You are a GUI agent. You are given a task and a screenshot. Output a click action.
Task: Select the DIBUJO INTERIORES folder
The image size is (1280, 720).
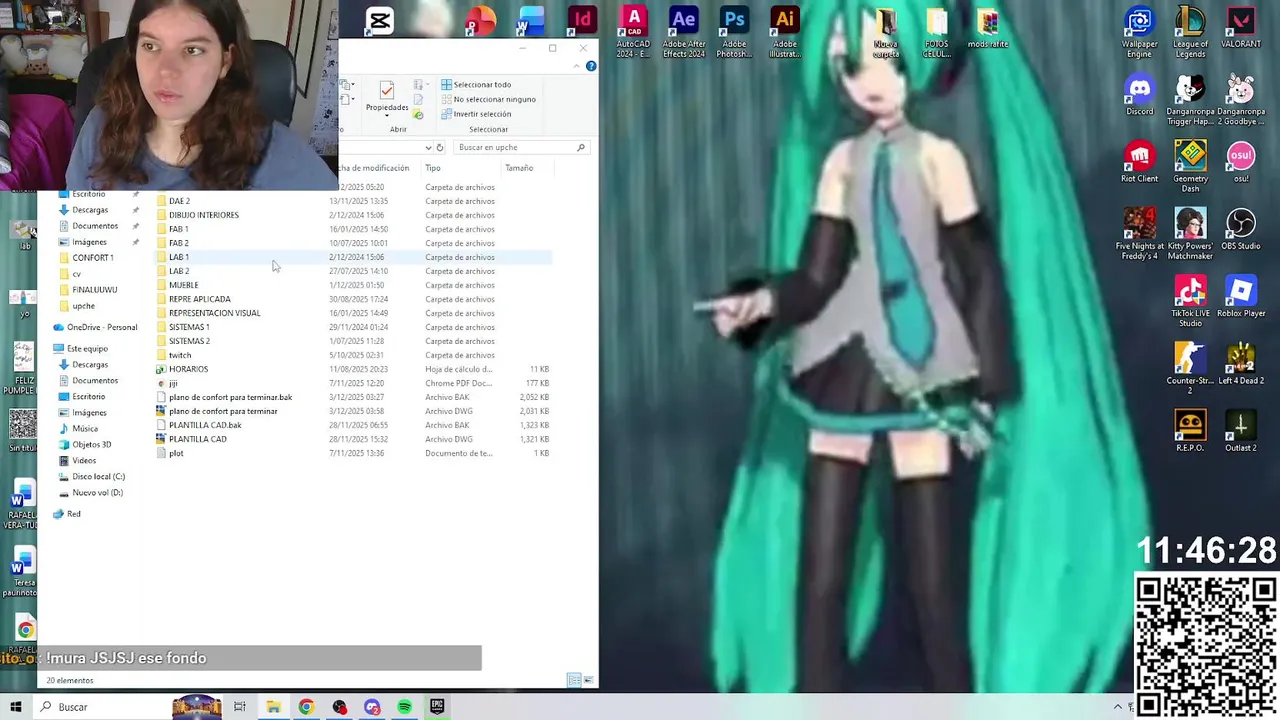pyautogui.click(x=353, y=215)
